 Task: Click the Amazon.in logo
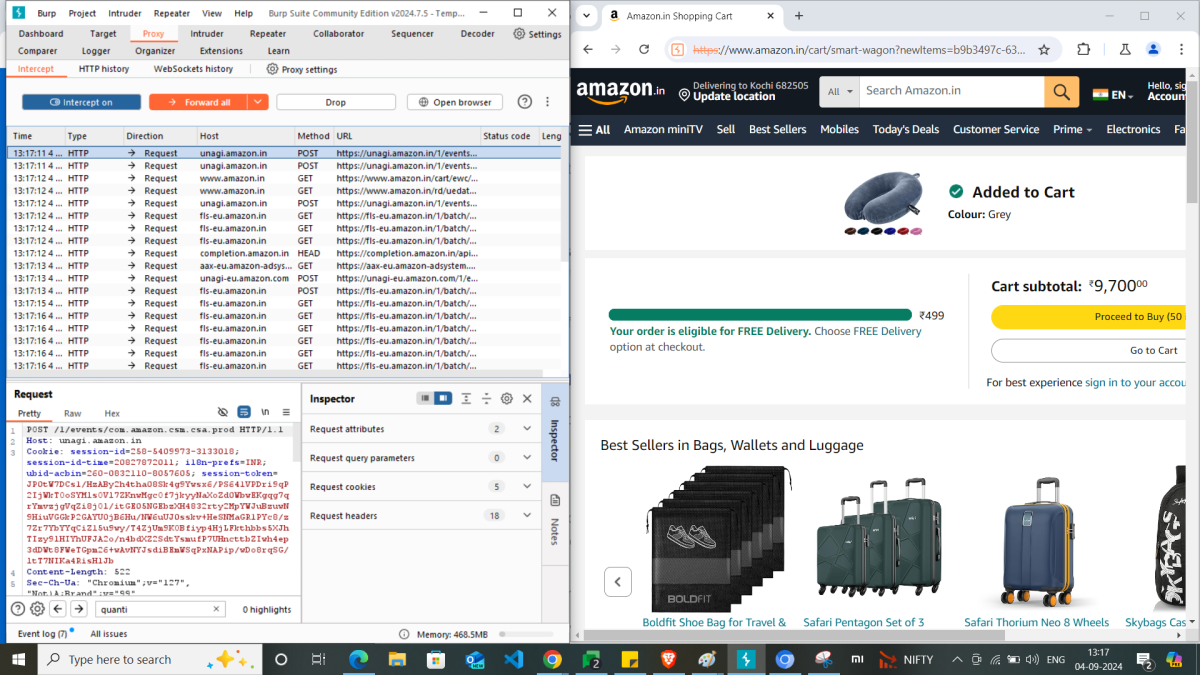point(621,92)
